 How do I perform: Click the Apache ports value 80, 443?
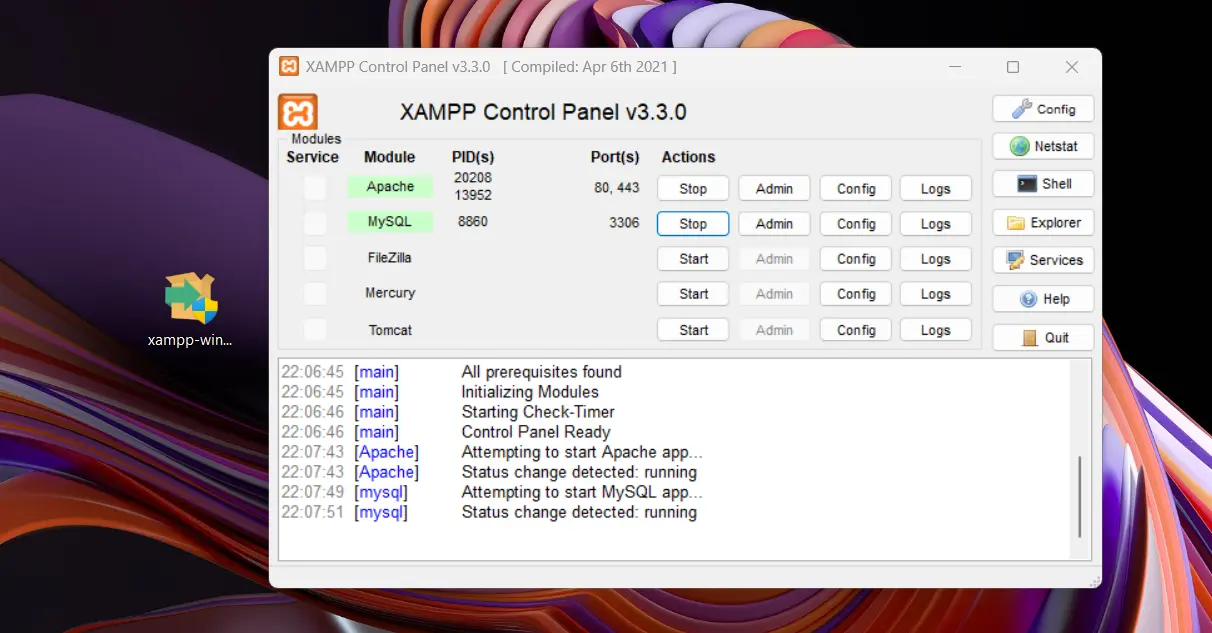click(x=617, y=187)
